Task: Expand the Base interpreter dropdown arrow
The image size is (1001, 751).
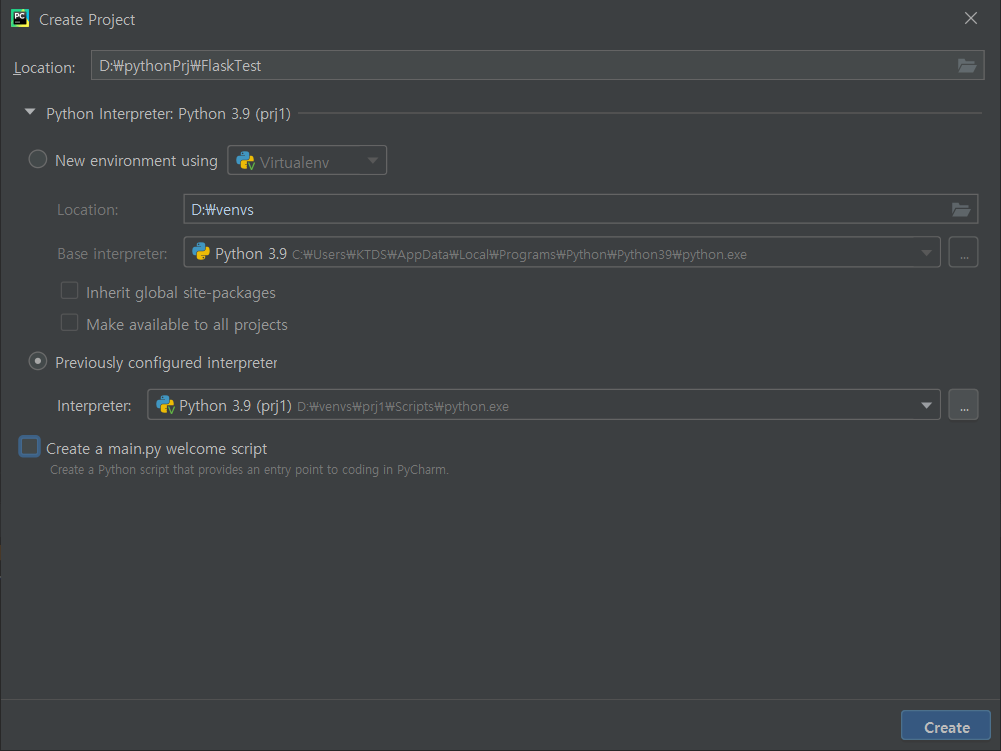Action: tap(926, 254)
